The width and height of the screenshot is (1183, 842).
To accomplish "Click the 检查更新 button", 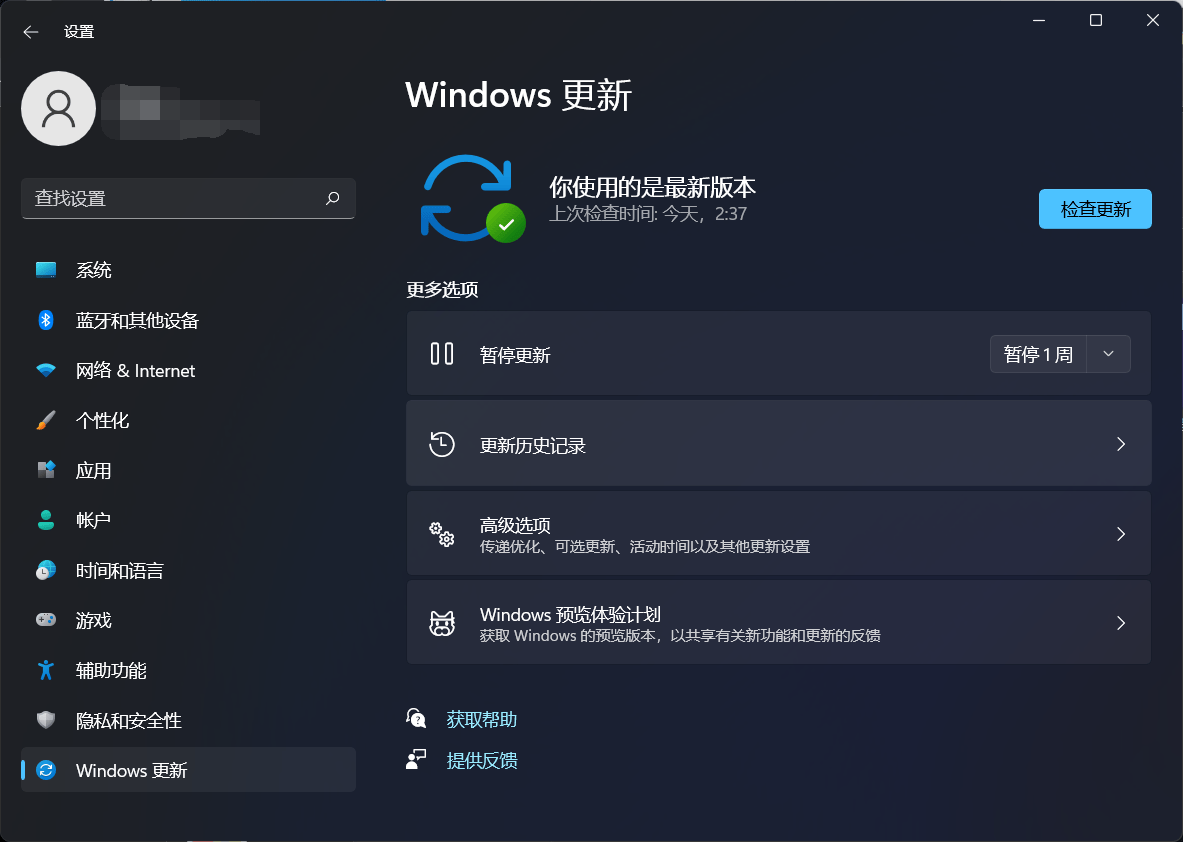I will tap(1095, 209).
